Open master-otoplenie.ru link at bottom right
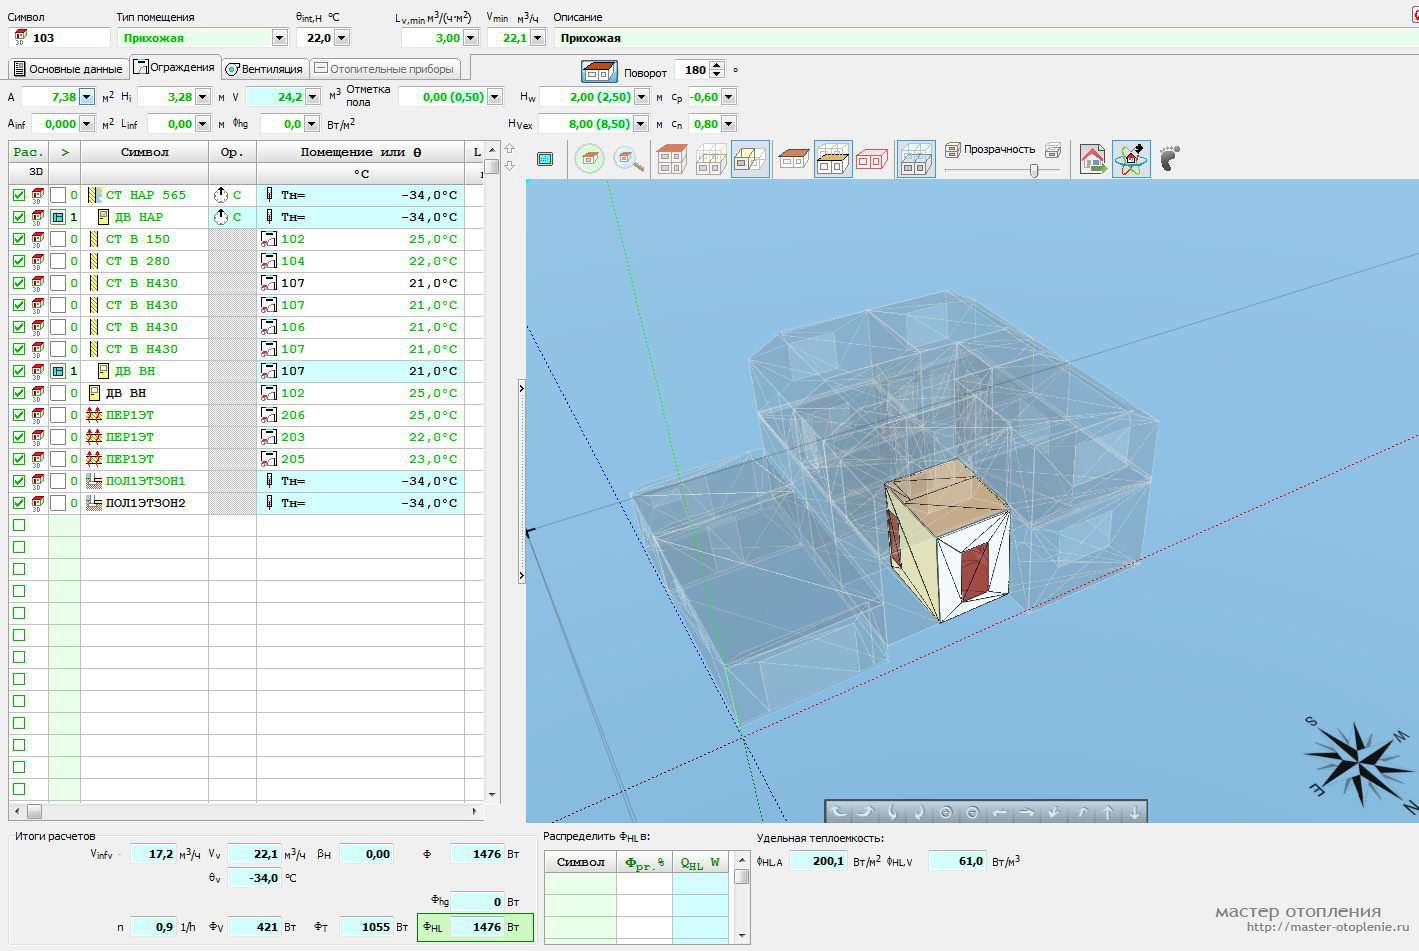 point(1327,927)
